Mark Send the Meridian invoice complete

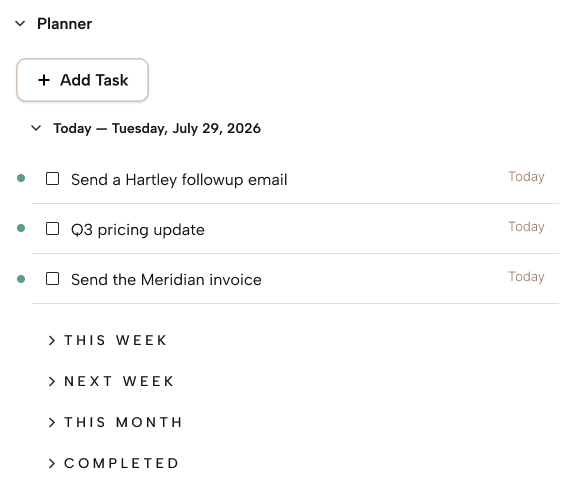click(52, 279)
